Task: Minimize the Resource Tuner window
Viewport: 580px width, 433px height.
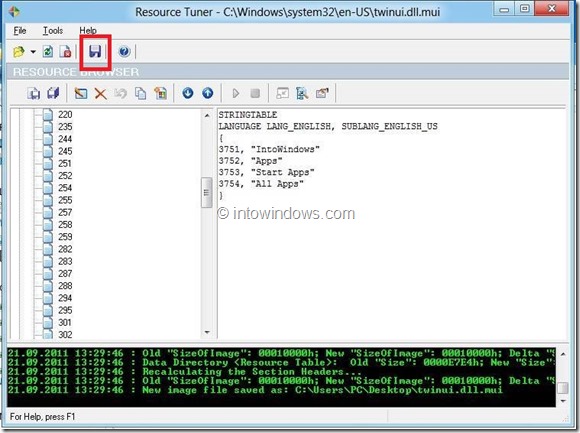Action: (x=504, y=9)
